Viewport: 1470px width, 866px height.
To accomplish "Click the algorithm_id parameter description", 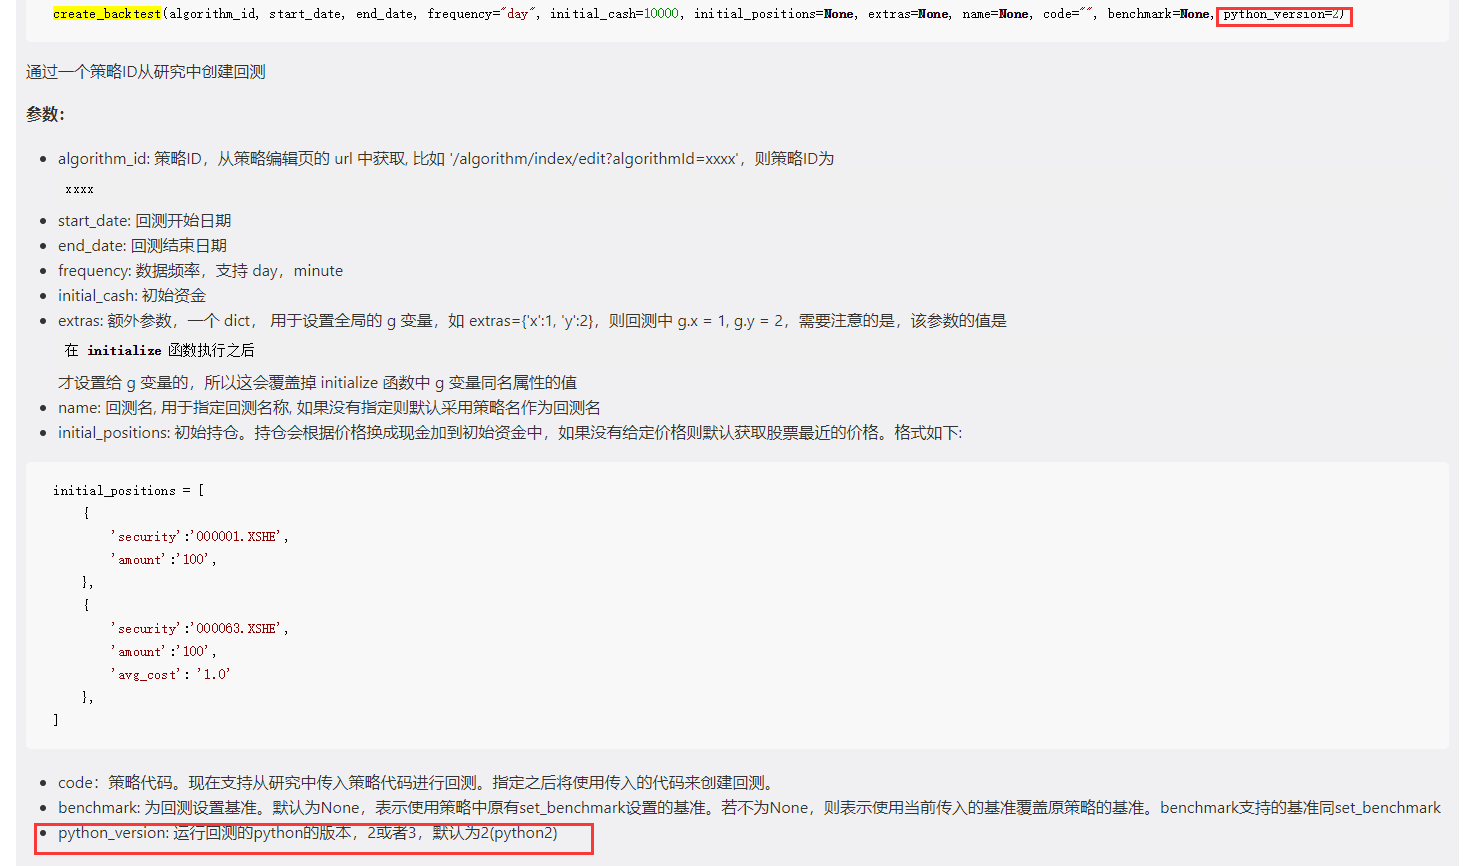I will [445, 159].
